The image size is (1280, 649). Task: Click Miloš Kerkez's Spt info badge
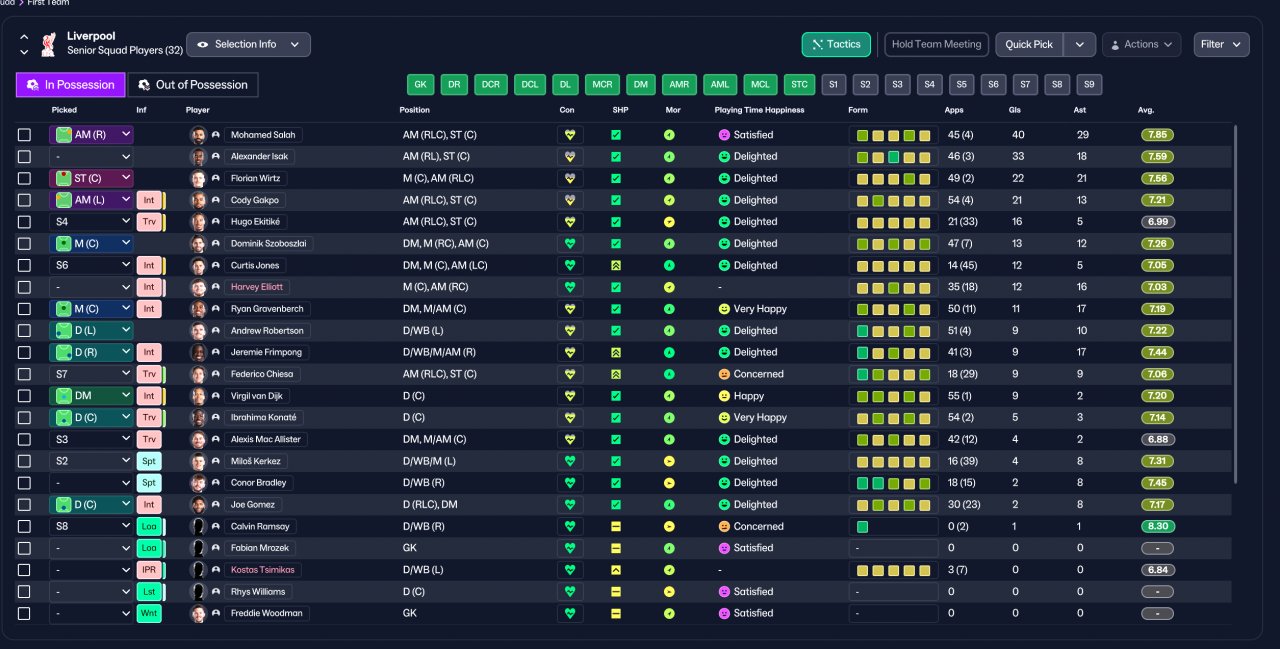(x=149, y=461)
